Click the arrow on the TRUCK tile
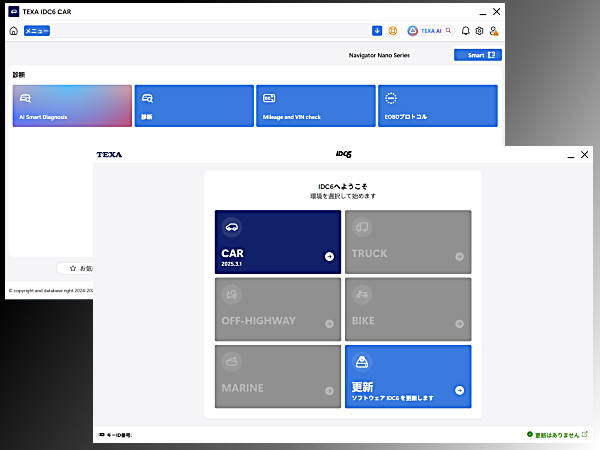Viewport: 600px width, 450px height. [x=459, y=257]
